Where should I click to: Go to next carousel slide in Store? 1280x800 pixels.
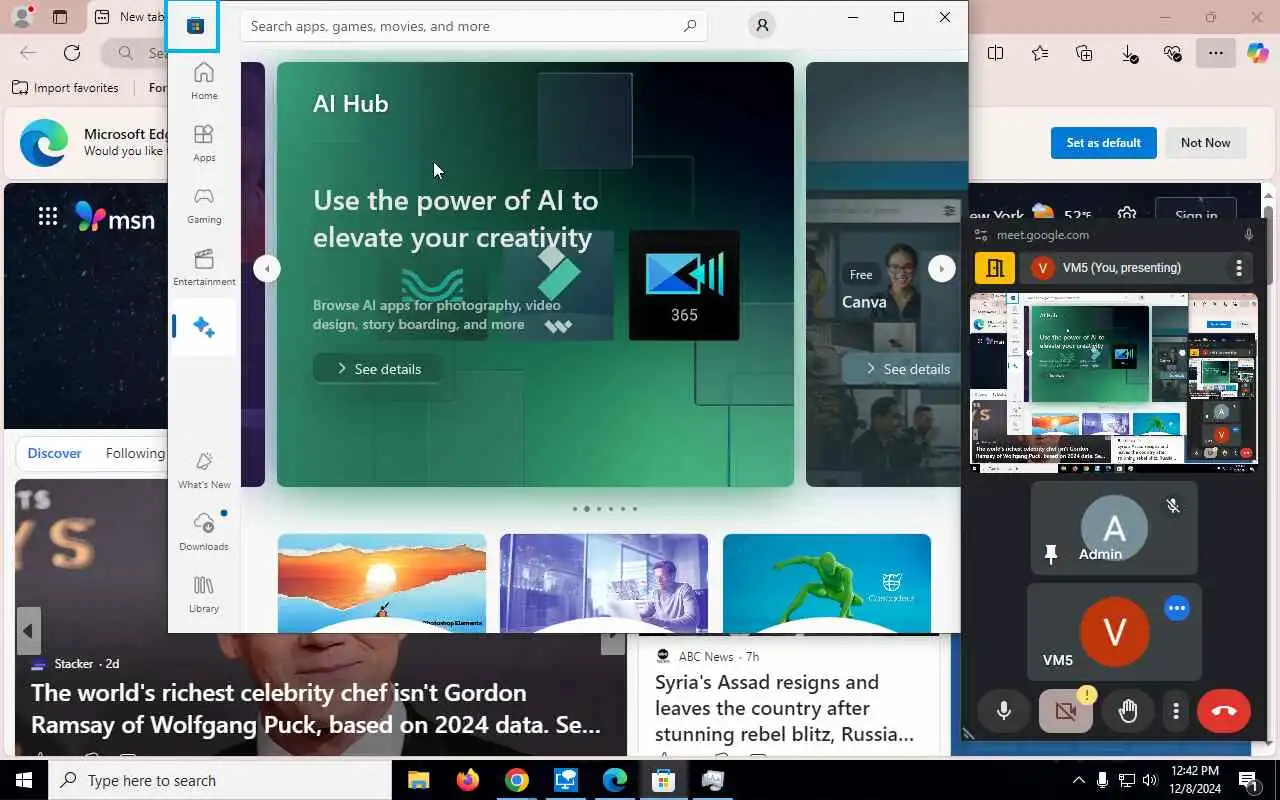click(941, 268)
